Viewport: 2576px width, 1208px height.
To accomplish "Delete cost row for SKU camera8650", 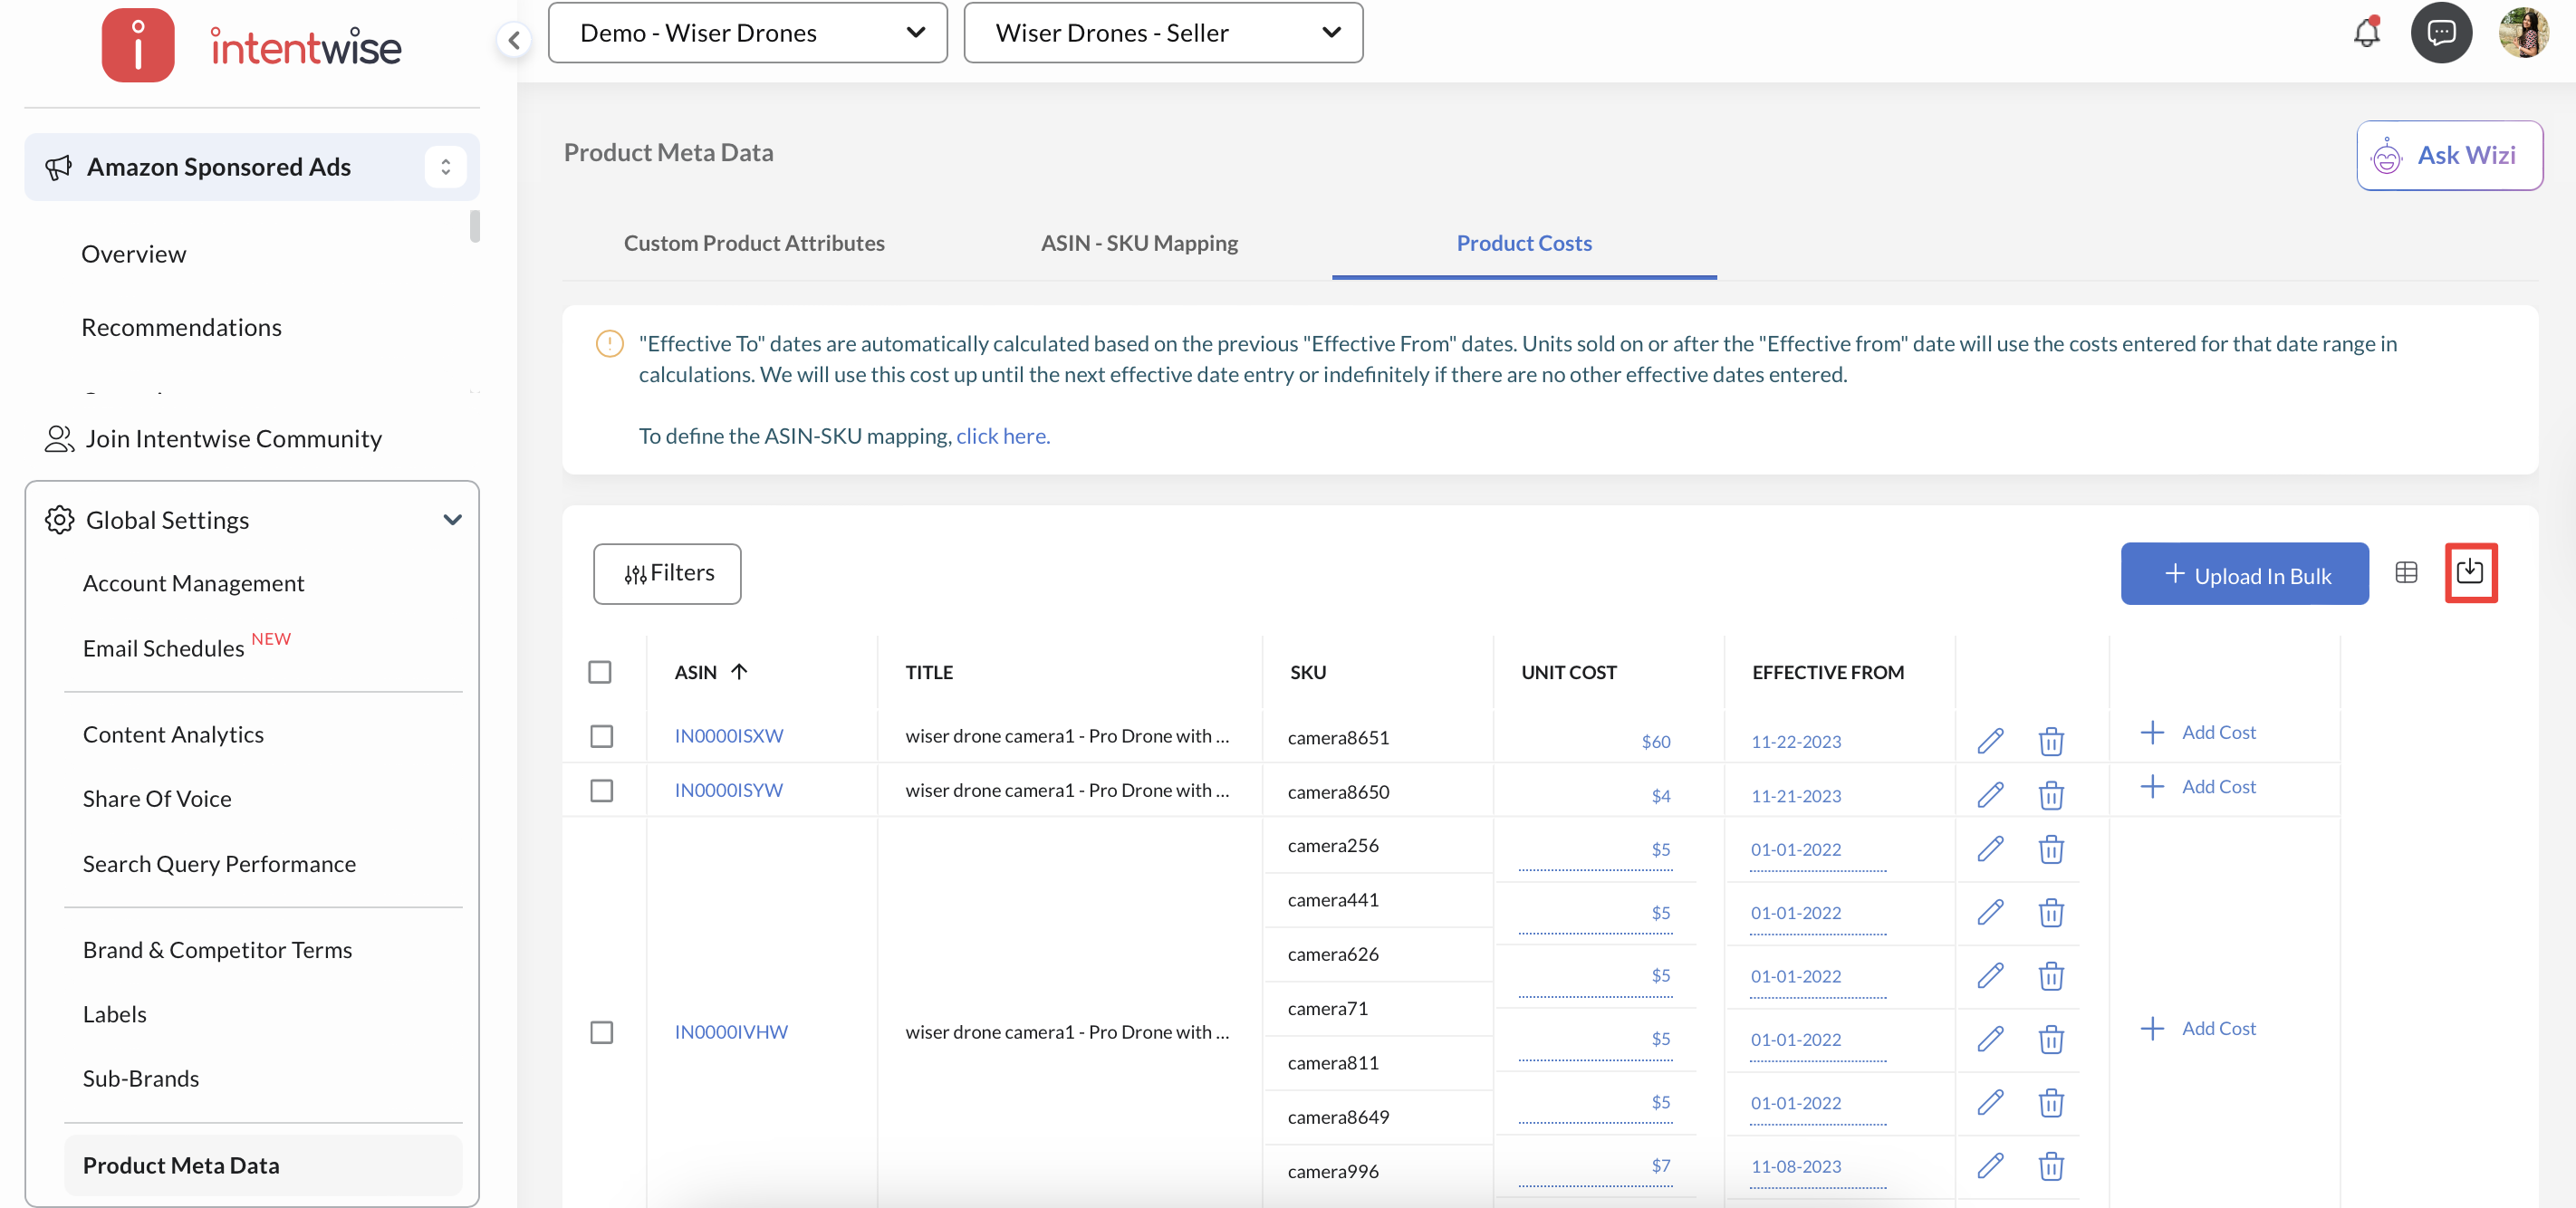I will click(2050, 795).
